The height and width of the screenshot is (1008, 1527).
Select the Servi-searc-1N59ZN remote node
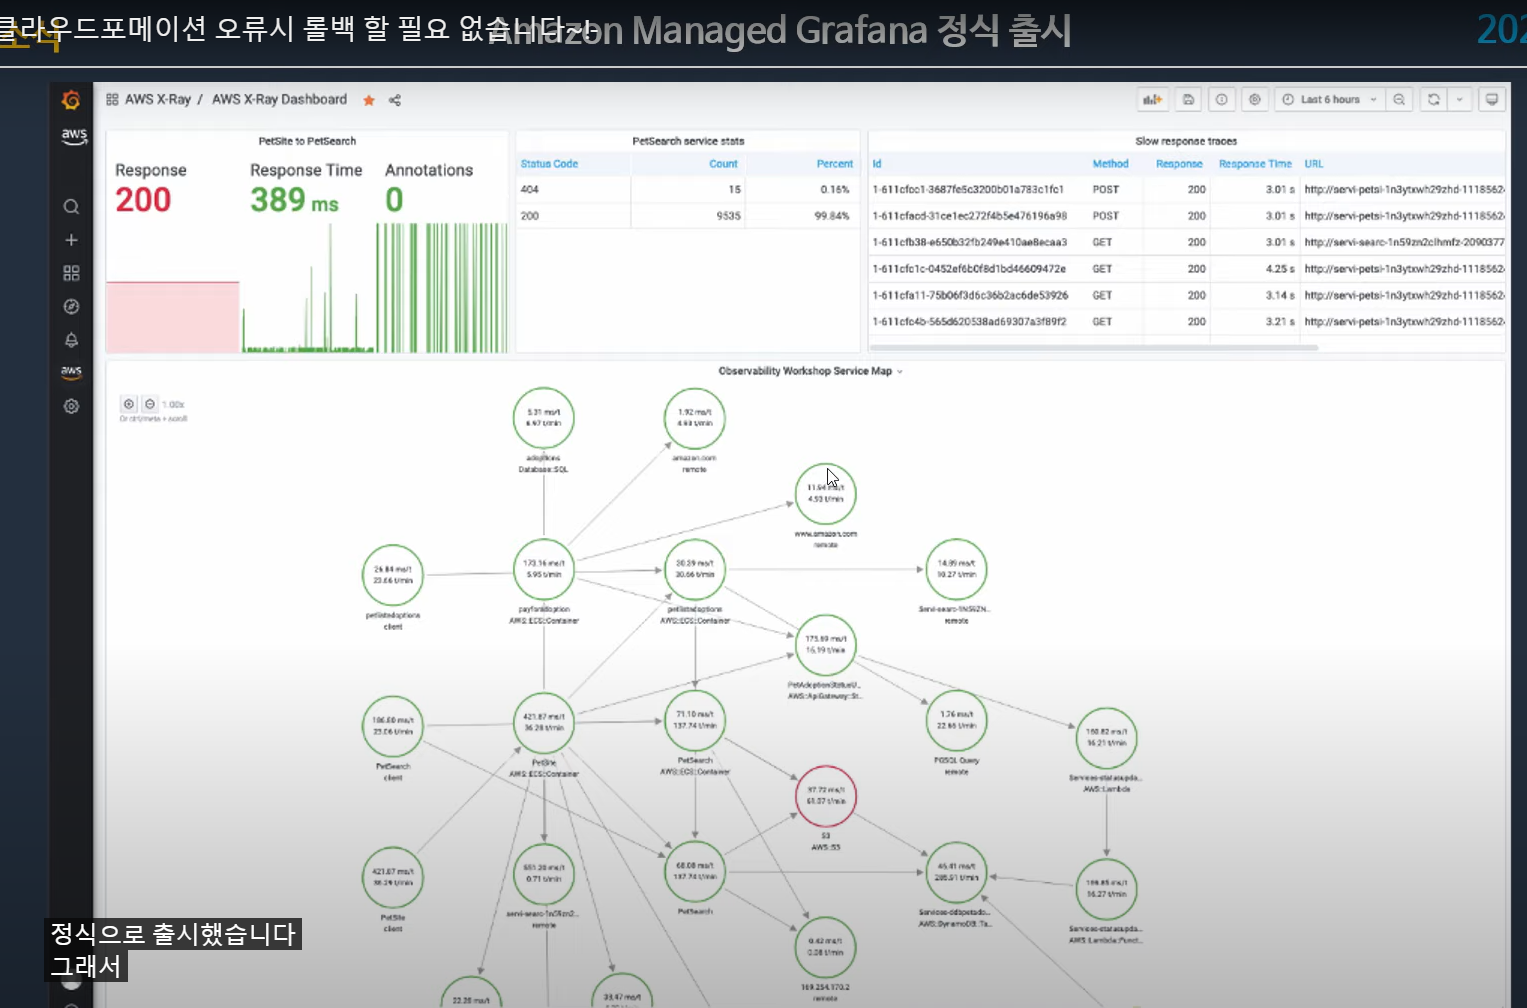coord(957,569)
